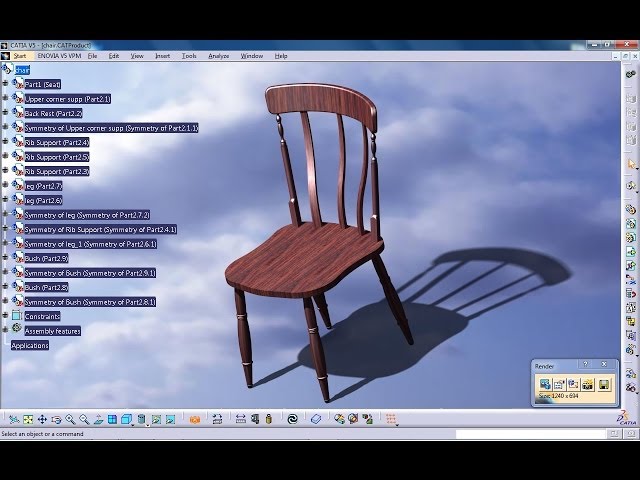The height and width of the screenshot is (480, 640).
Task: Select Symmetry of Rib Support tree item
Action: [x=100, y=229]
